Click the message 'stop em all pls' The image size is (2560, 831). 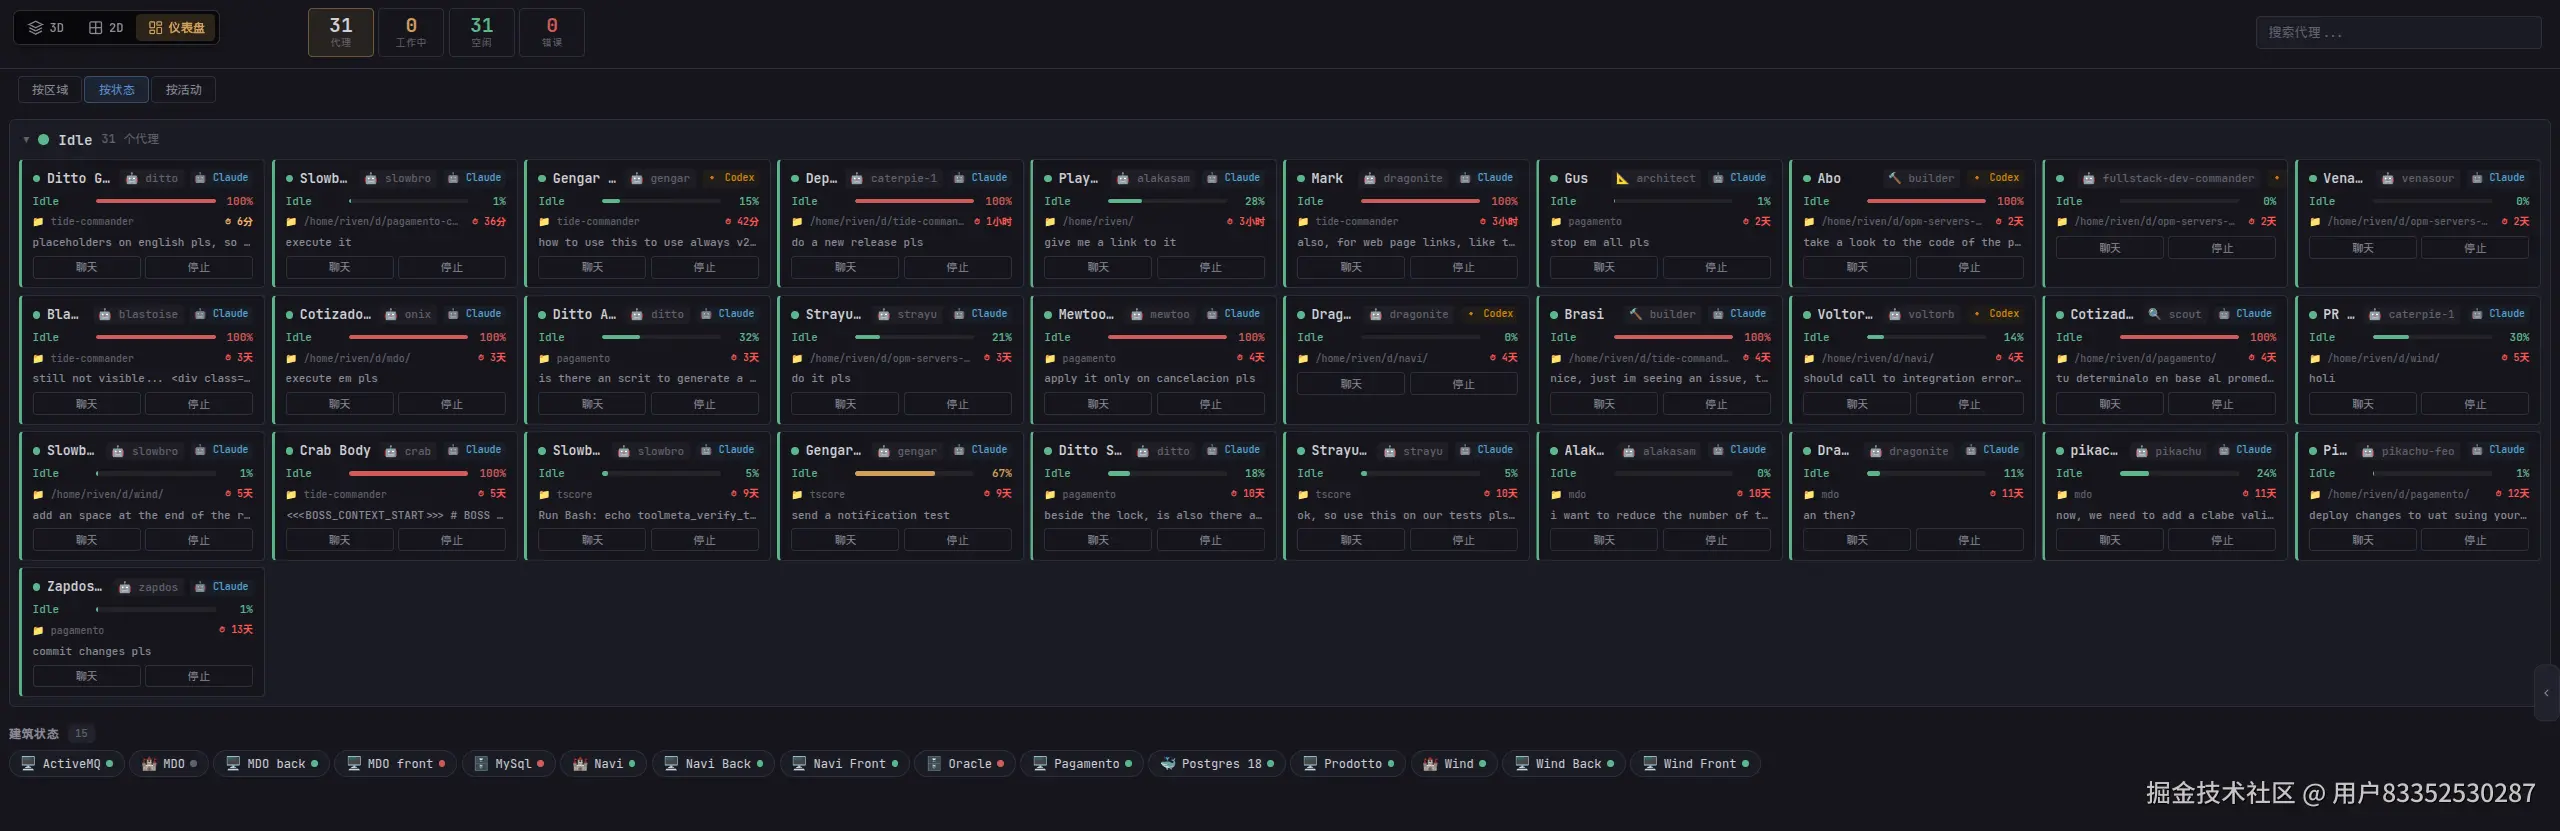[1599, 243]
